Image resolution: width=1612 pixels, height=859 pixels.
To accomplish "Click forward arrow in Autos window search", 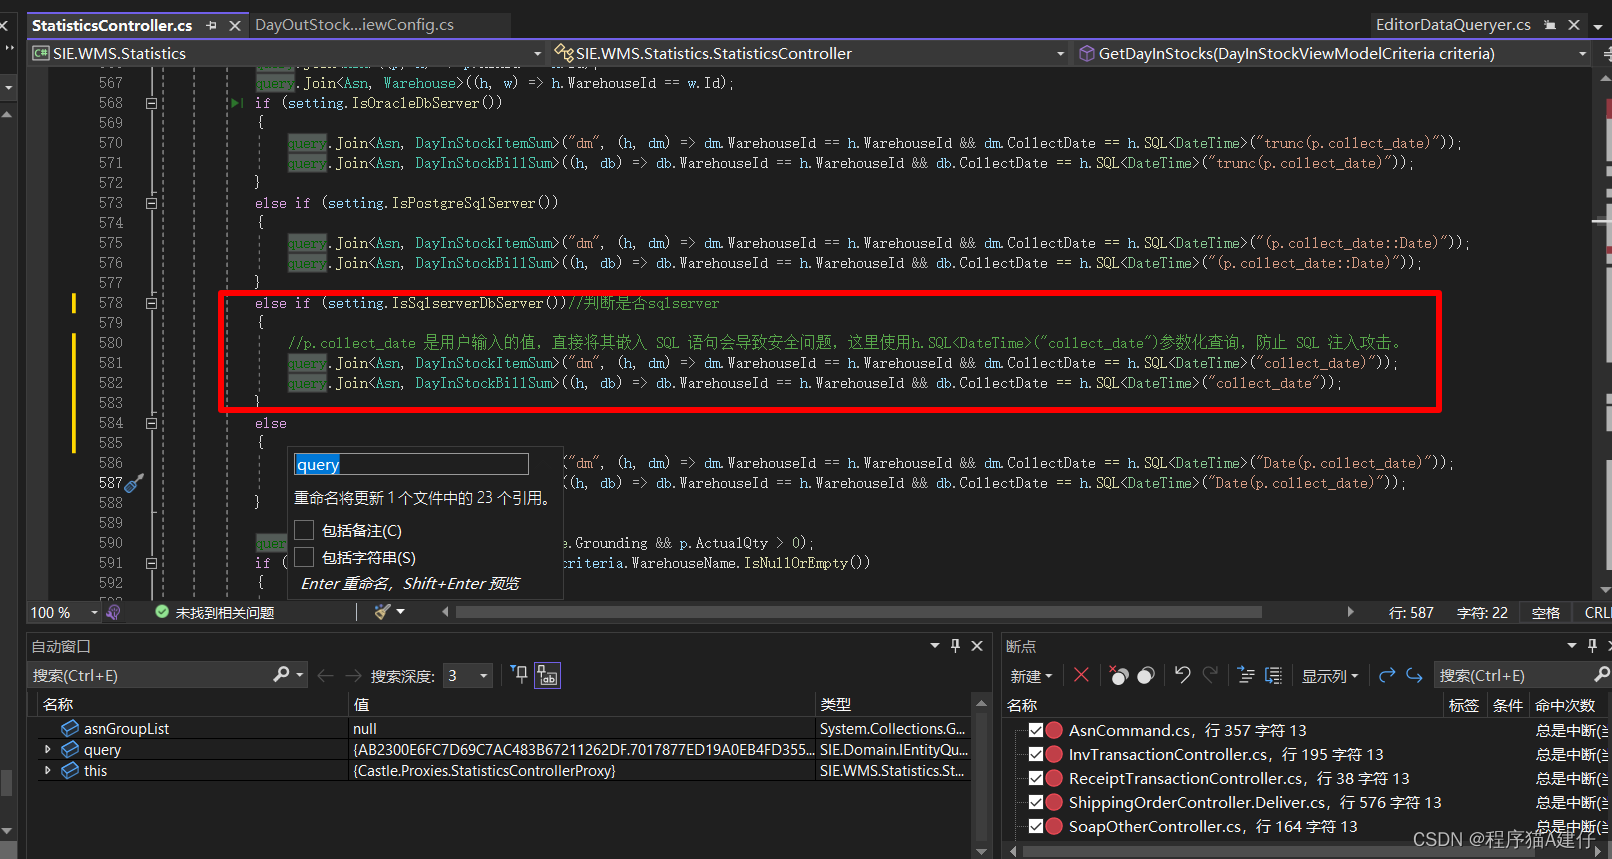I will click(x=353, y=676).
